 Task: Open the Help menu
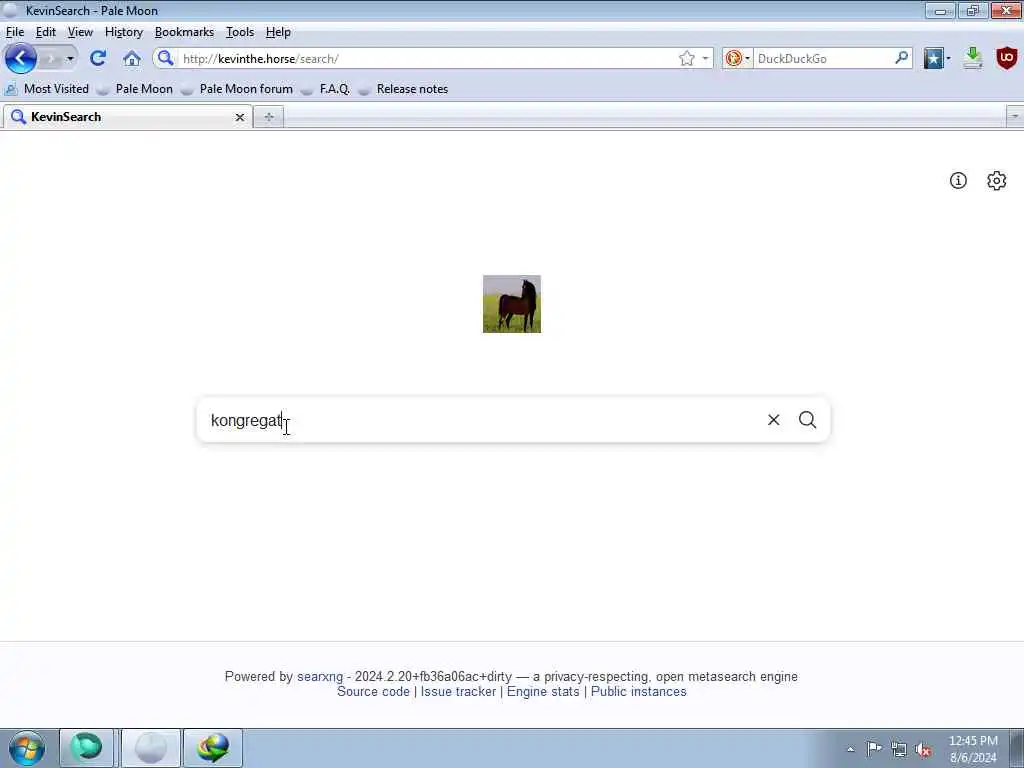[278, 32]
